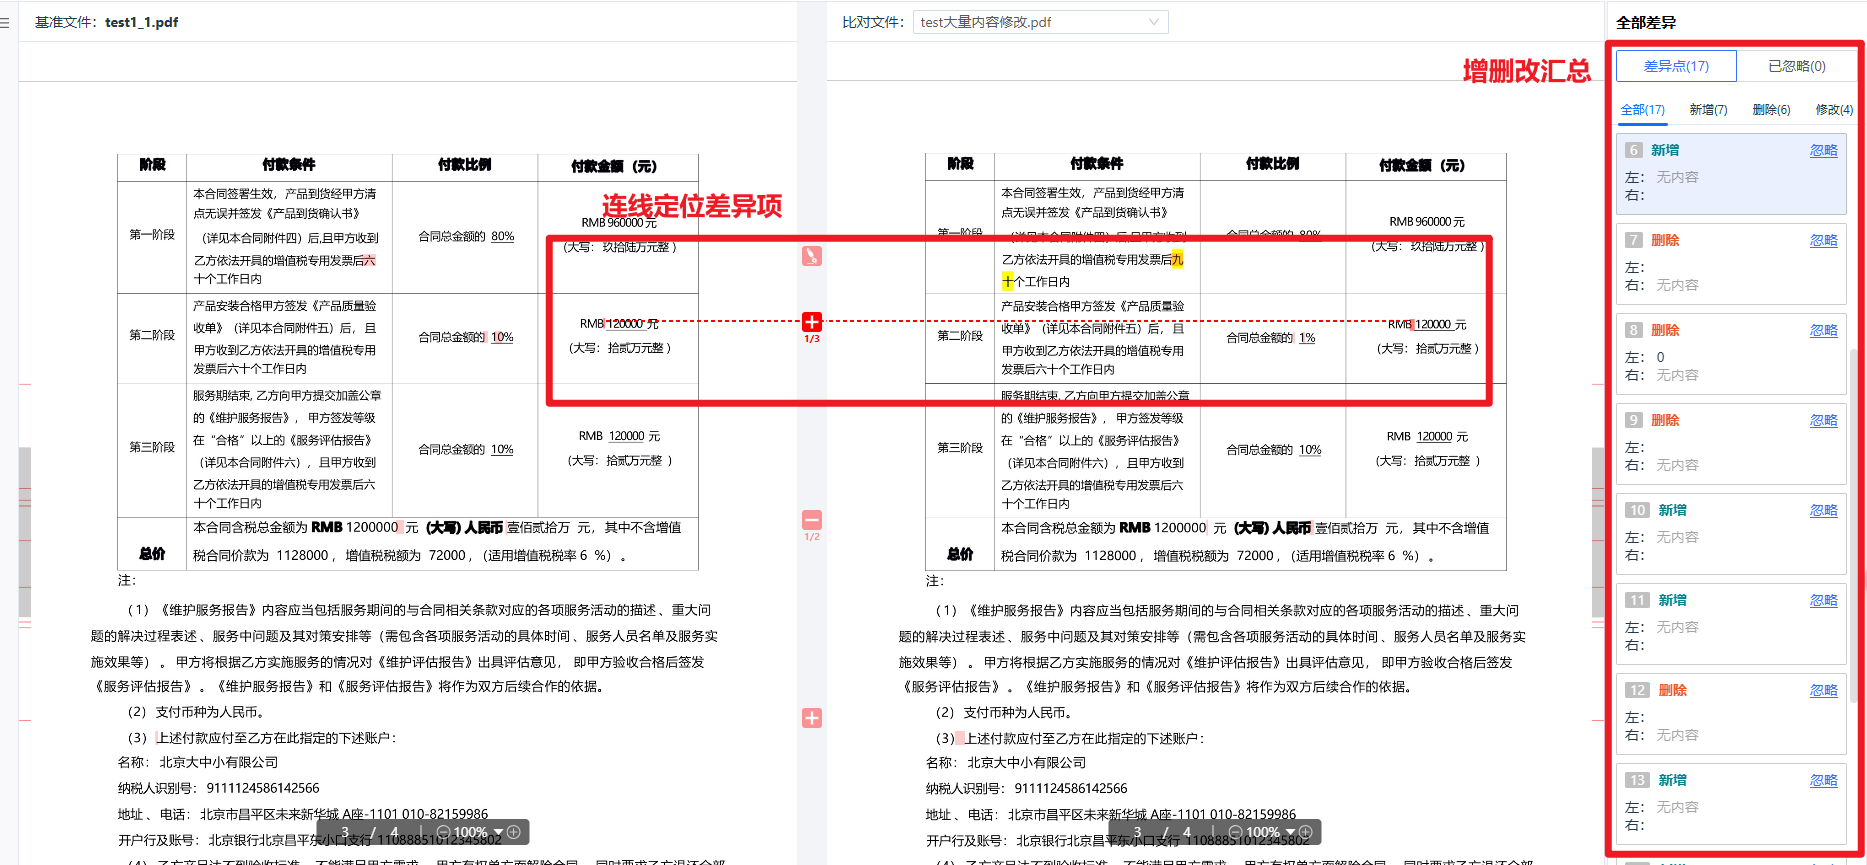The height and width of the screenshot is (865, 1867).
Task: Open the hamburger menu at top left
Action: tap(5, 22)
